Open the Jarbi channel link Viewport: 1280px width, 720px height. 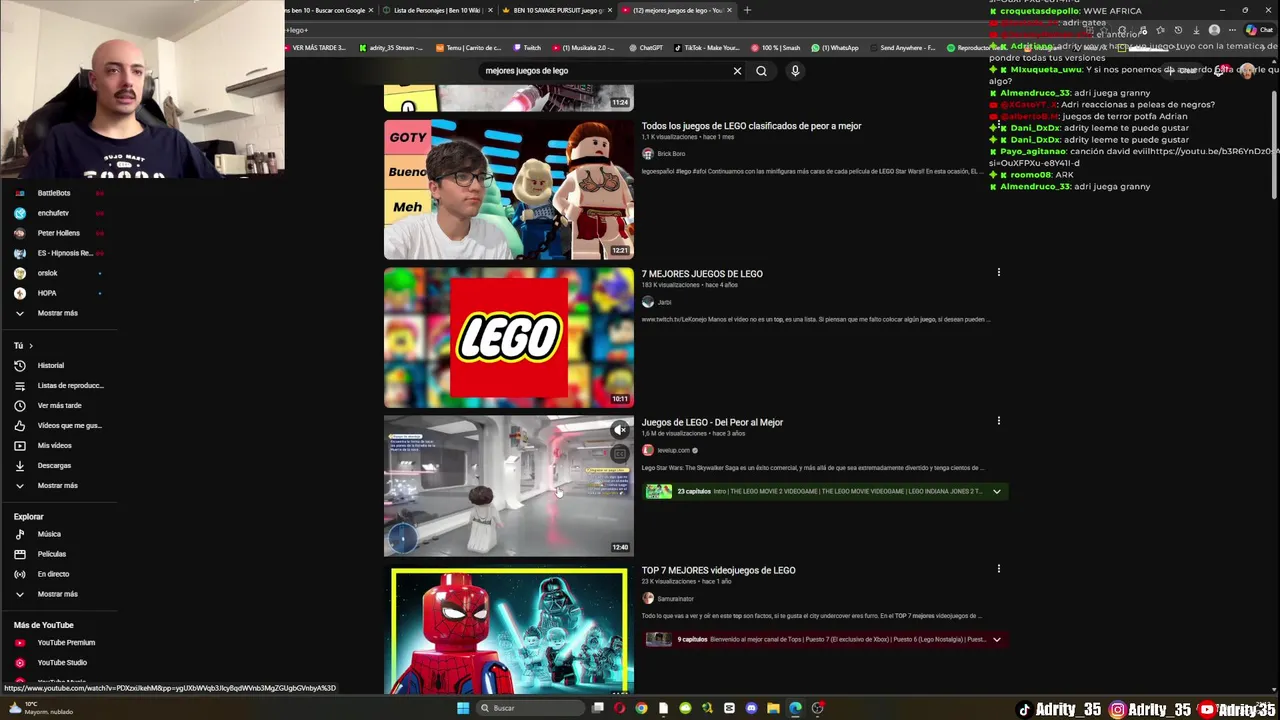click(664, 302)
